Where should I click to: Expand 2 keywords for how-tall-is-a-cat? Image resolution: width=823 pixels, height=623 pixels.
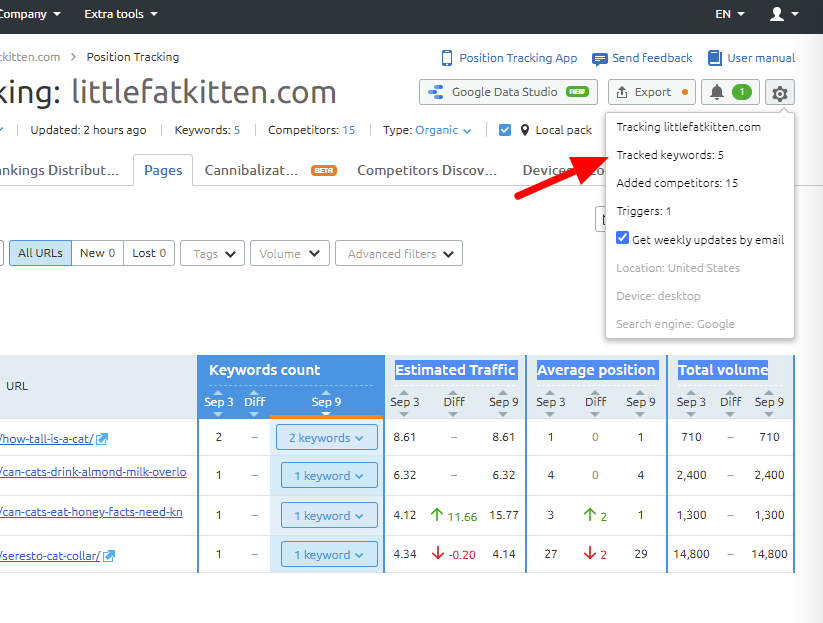[326, 437]
